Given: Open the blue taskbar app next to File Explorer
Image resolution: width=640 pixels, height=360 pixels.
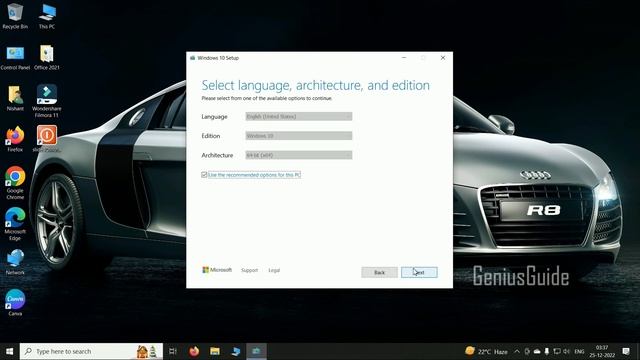Looking at the screenshot, I should [236, 351].
